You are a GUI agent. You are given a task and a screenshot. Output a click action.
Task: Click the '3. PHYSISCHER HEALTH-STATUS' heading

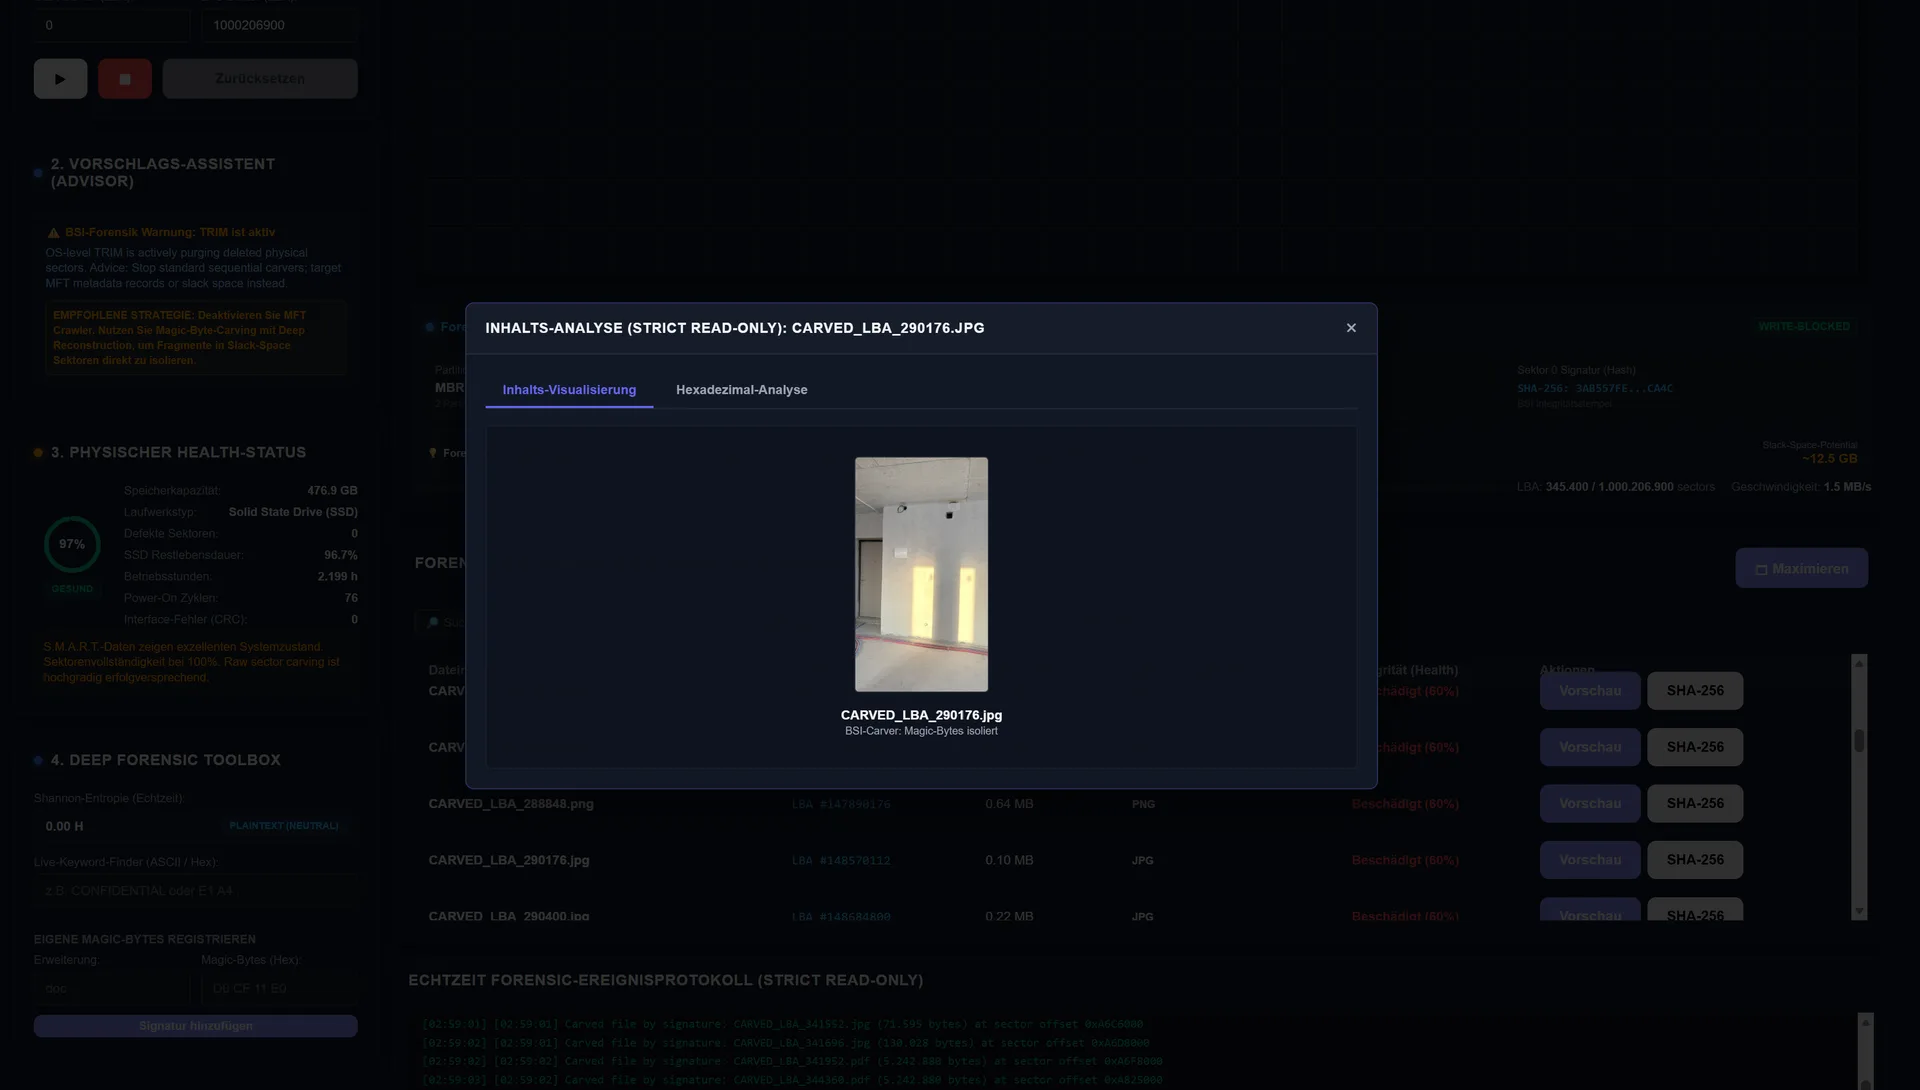coord(178,452)
